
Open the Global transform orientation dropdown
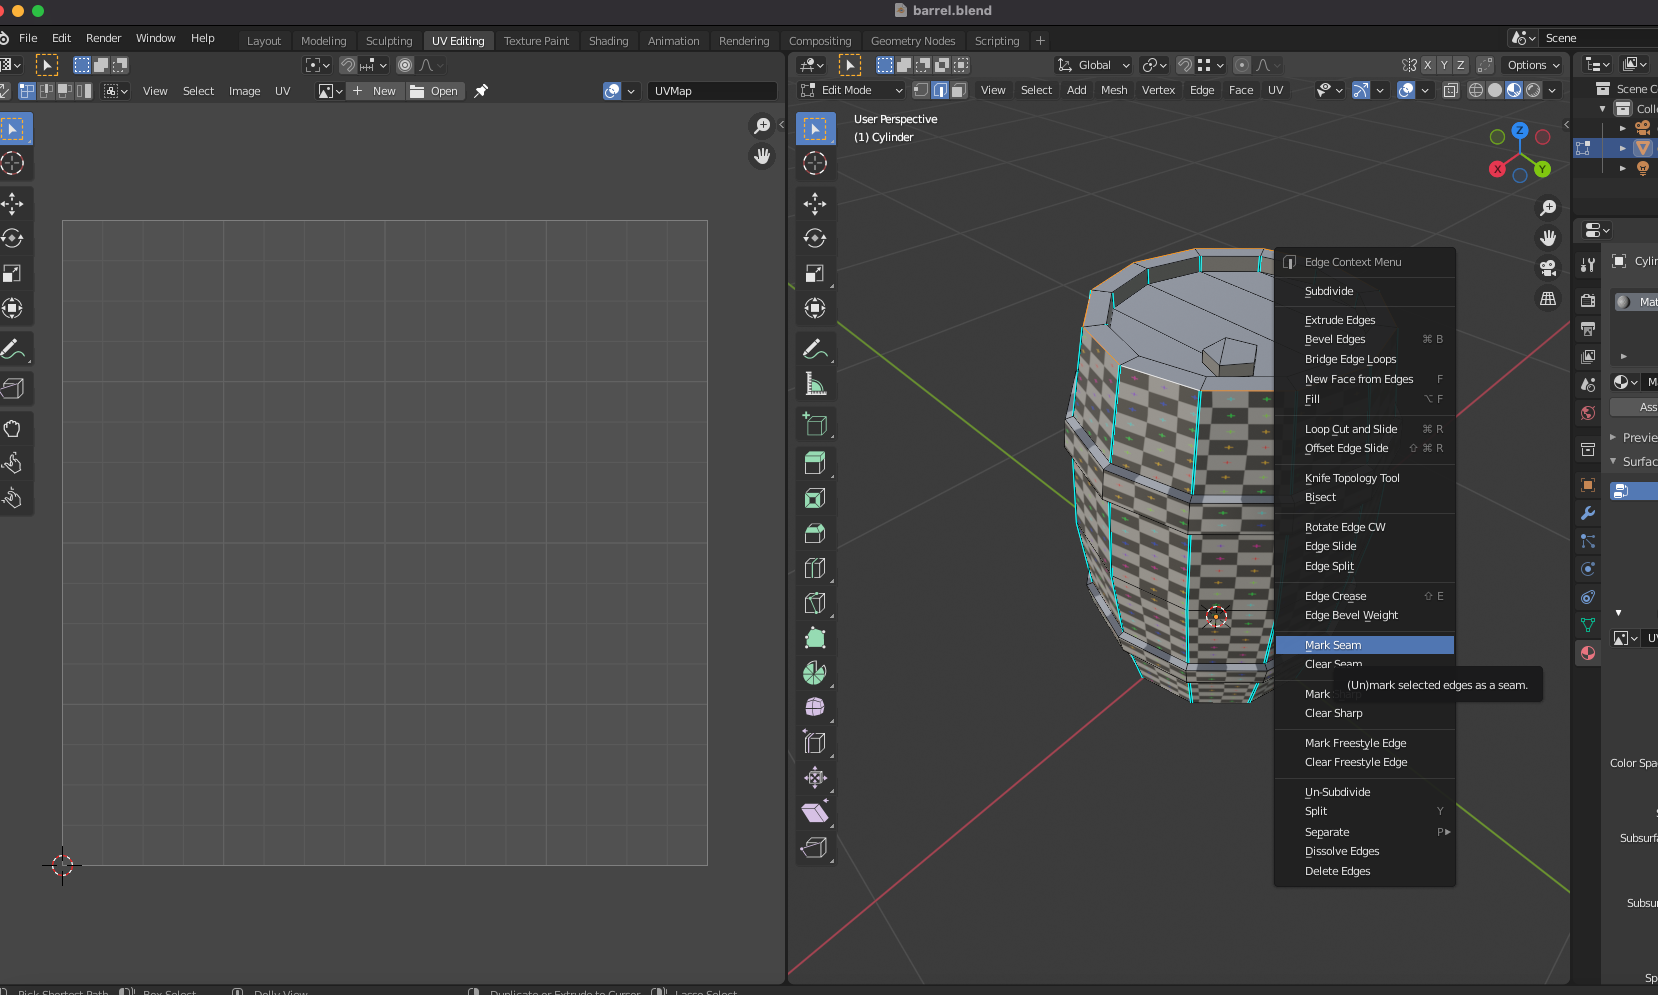[x=1094, y=65]
